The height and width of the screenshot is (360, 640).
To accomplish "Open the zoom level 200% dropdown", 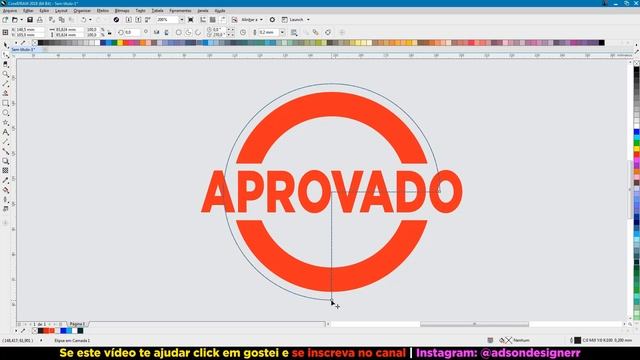I will tap(182, 20).
